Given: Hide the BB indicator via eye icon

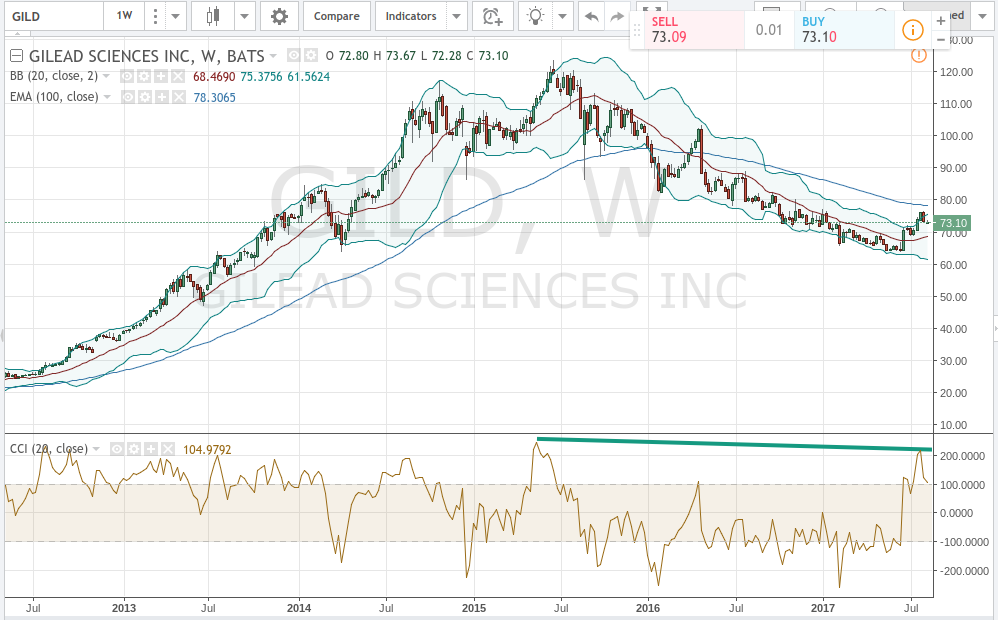Looking at the screenshot, I should point(127,77).
